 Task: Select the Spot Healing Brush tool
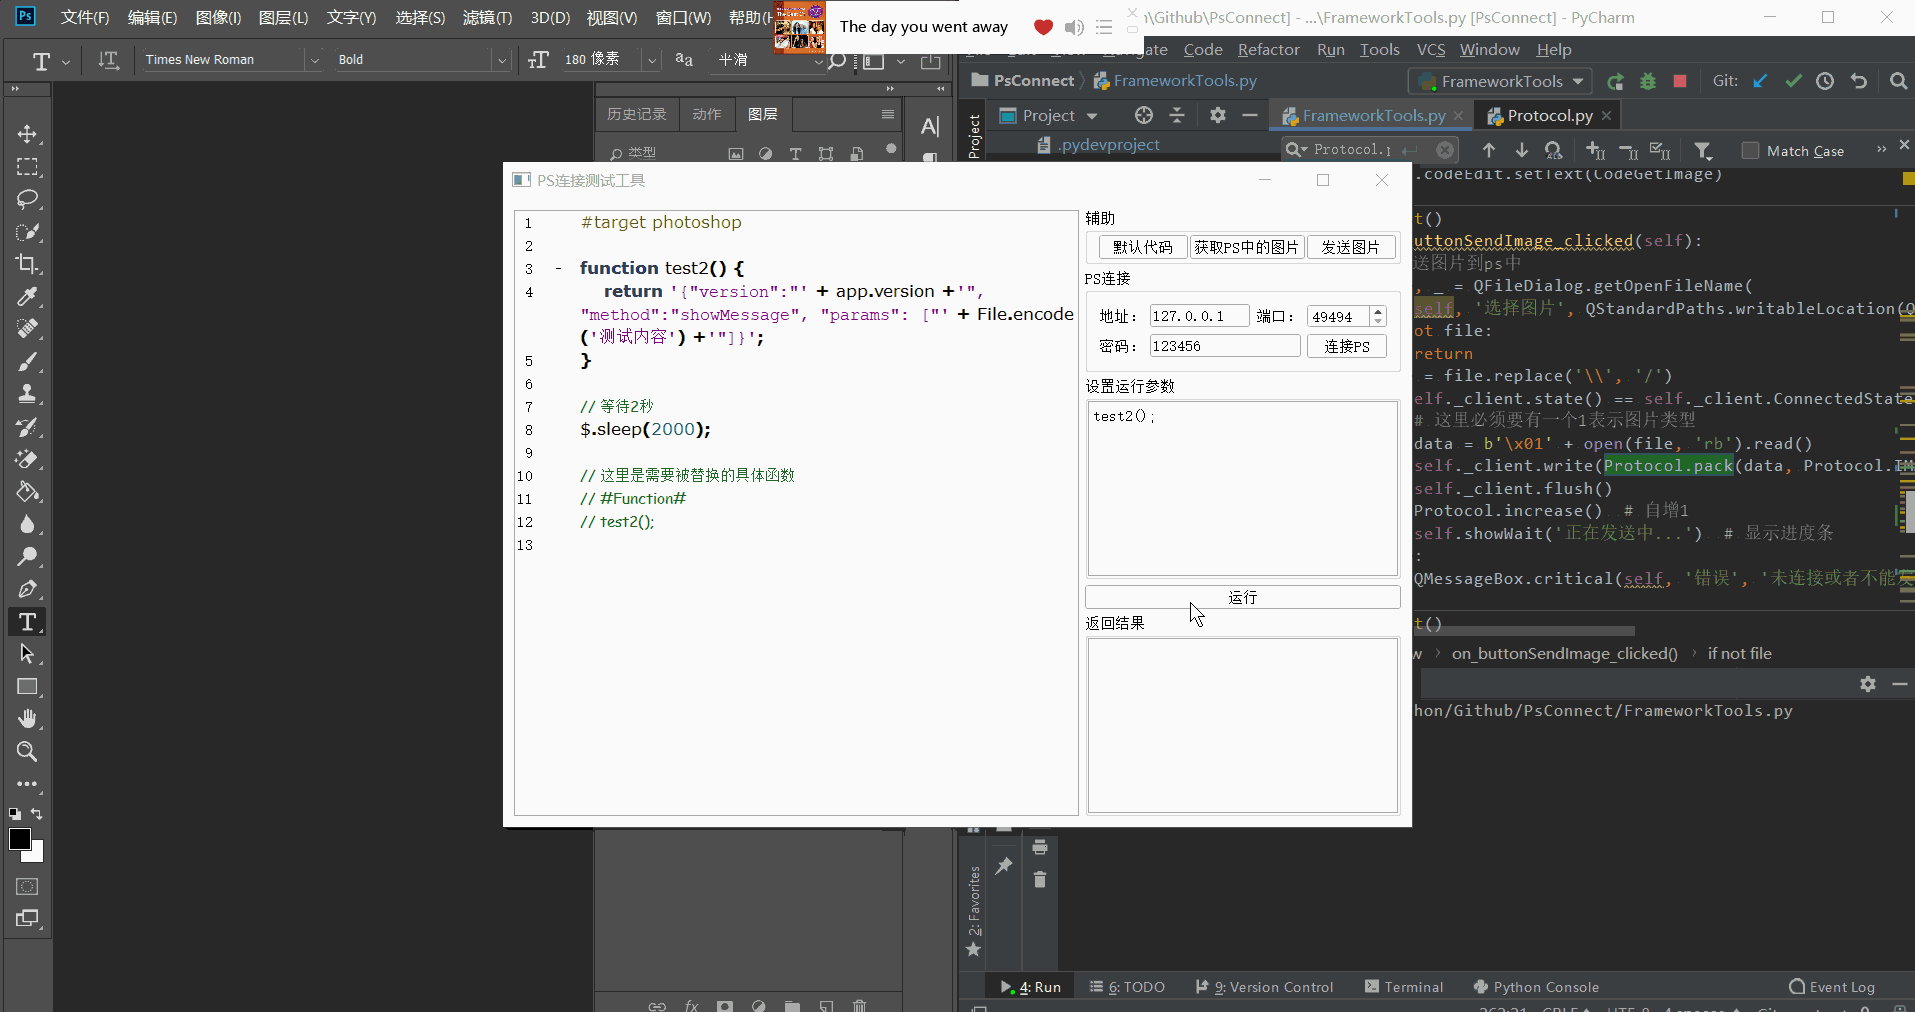[27, 329]
